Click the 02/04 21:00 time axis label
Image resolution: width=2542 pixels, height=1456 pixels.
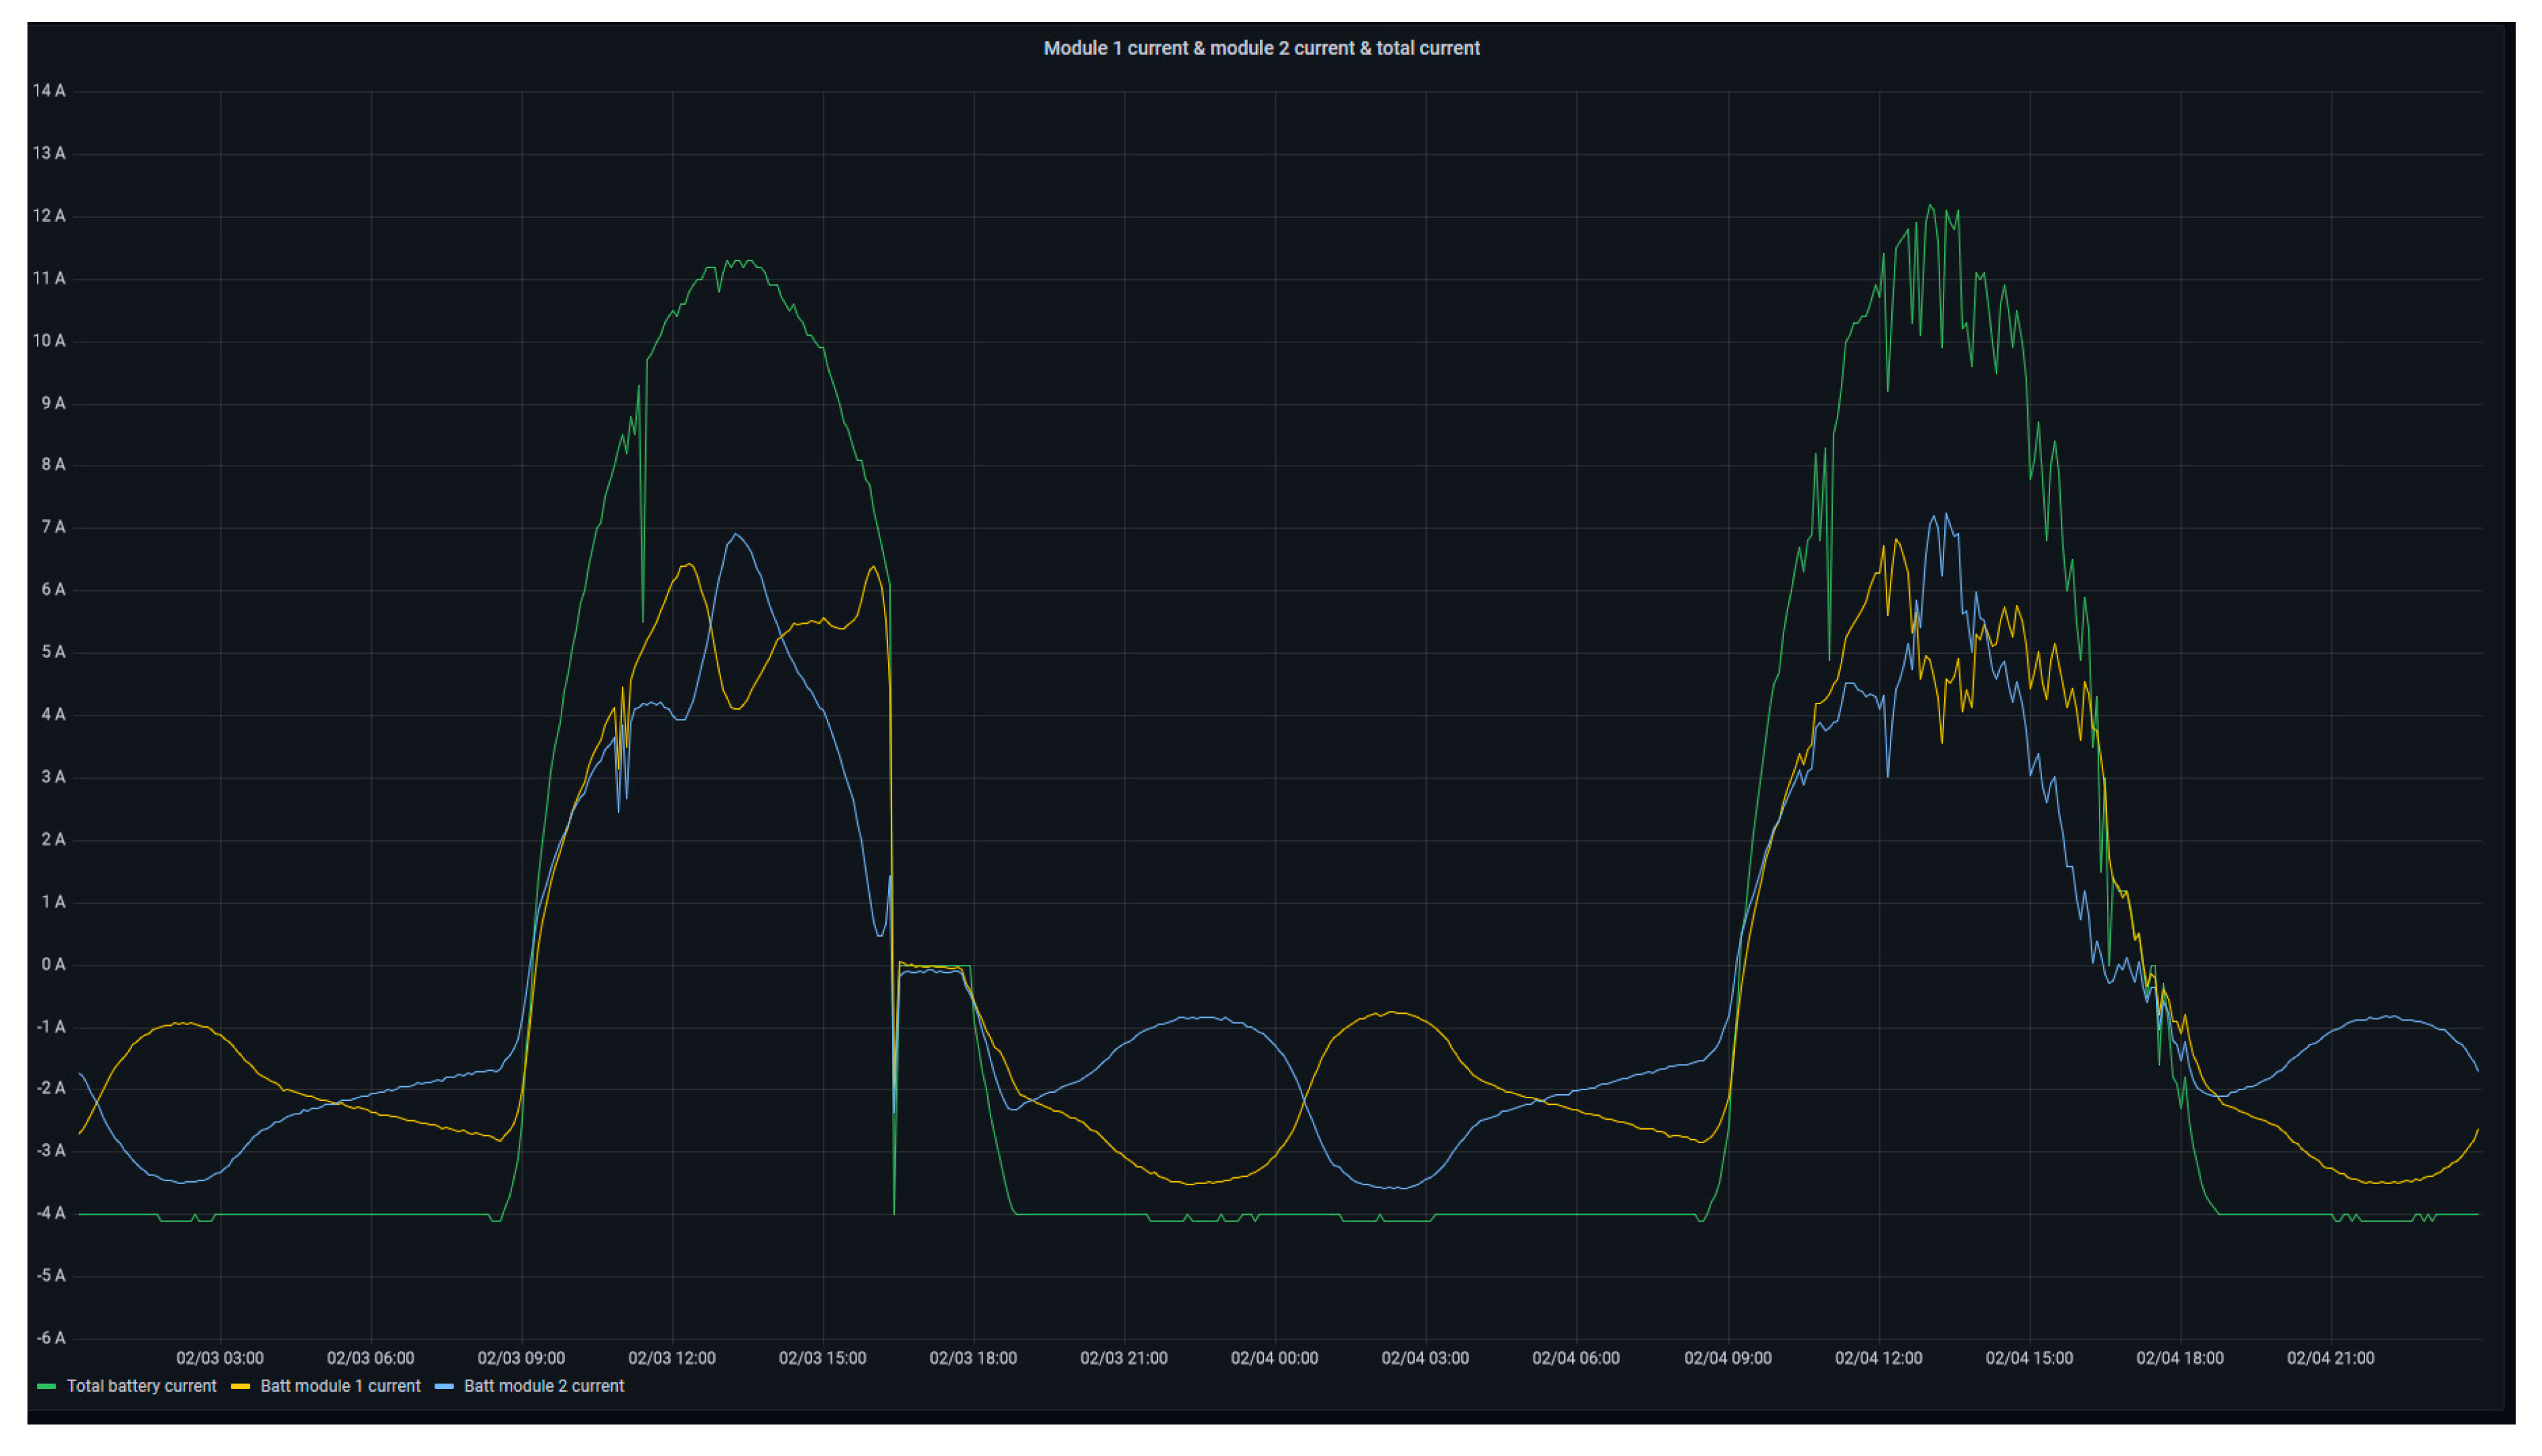[x=2330, y=1358]
